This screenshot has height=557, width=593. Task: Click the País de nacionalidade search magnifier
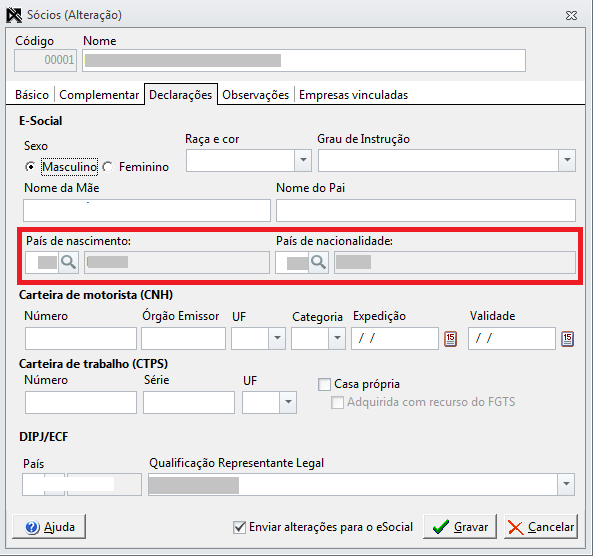coord(318,262)
